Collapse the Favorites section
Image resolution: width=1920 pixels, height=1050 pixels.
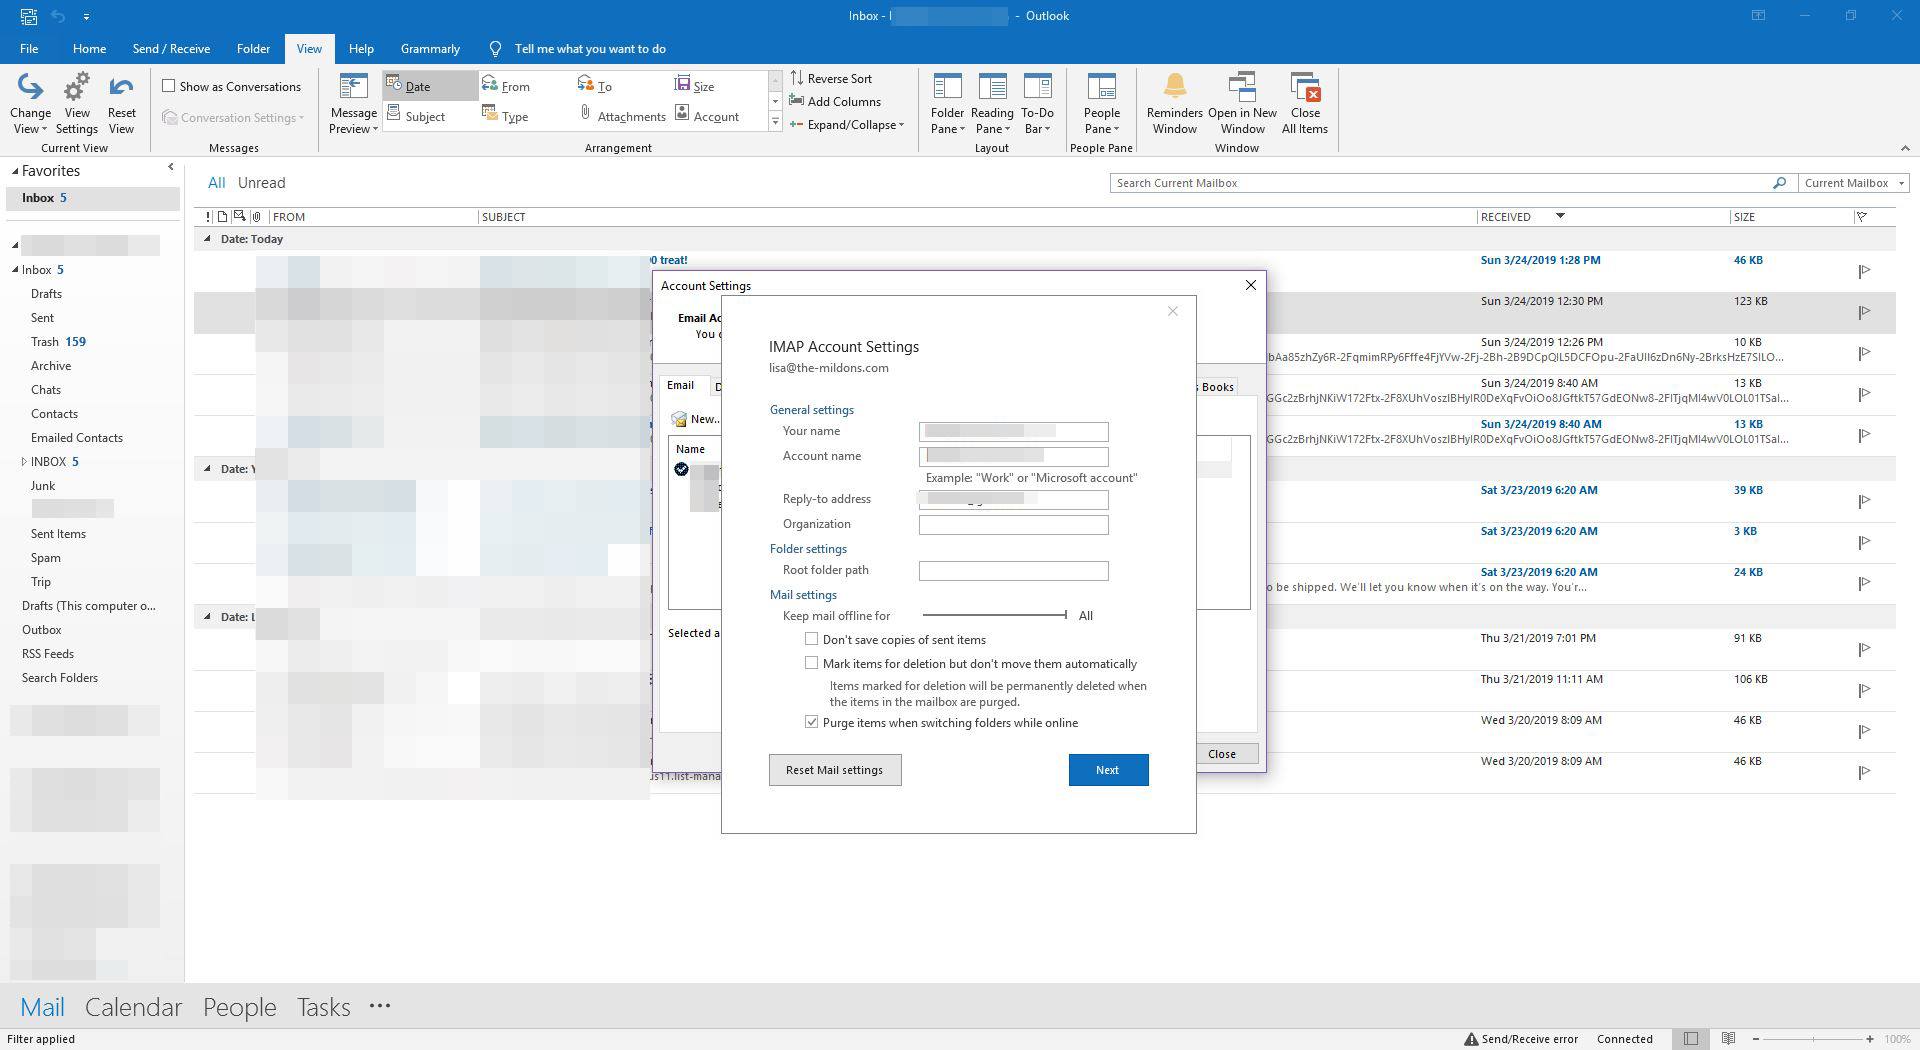[15, 172]
